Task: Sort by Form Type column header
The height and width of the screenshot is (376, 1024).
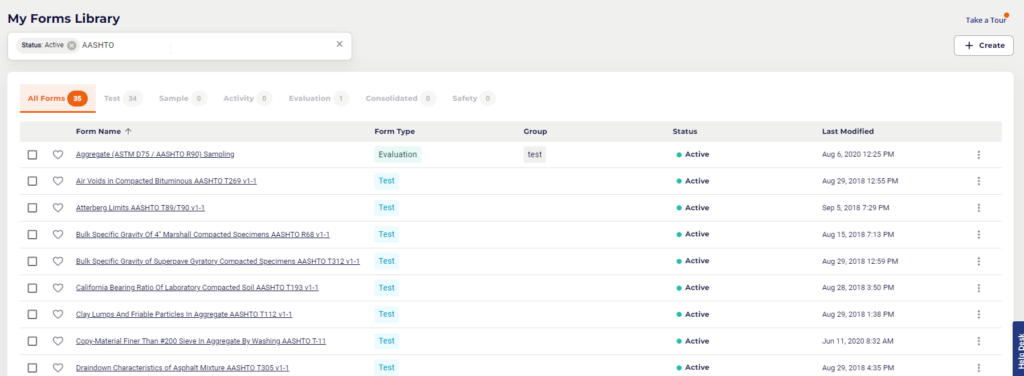Action: pyautogui.click(x=394, y=131)
